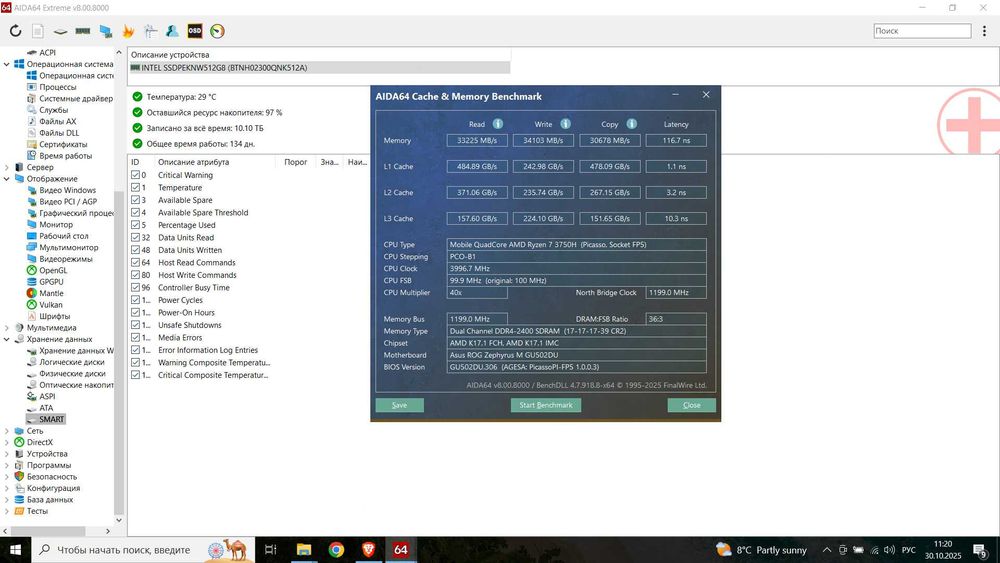
Task: Toggle the Critical Warning attribute checkbox
Action: [x=135, y=175]
